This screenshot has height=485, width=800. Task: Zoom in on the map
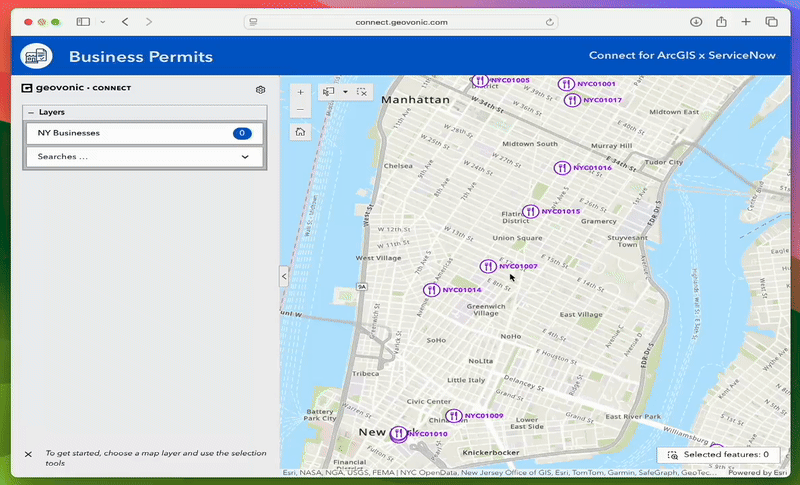[x=300, y=92]
